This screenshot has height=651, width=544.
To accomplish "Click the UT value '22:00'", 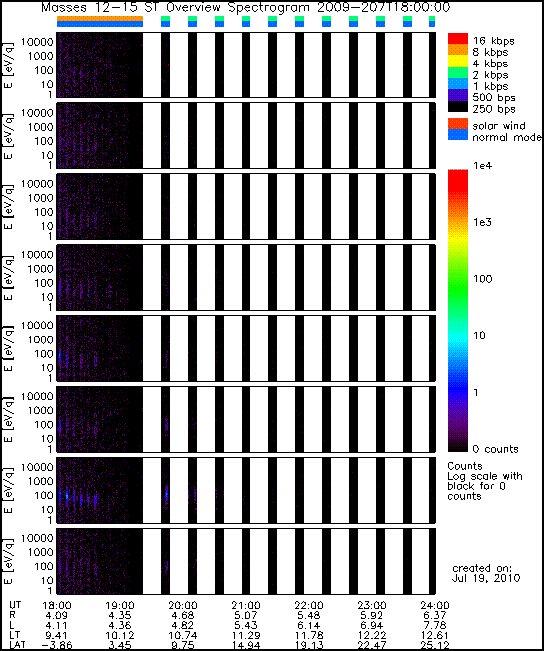I will click(309, 606).
